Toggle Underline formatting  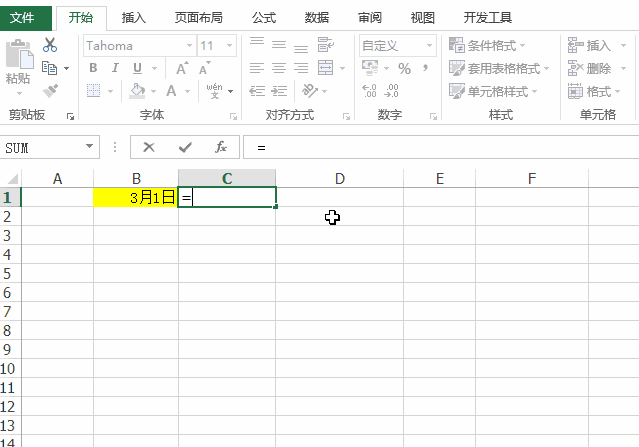(137, 68)
